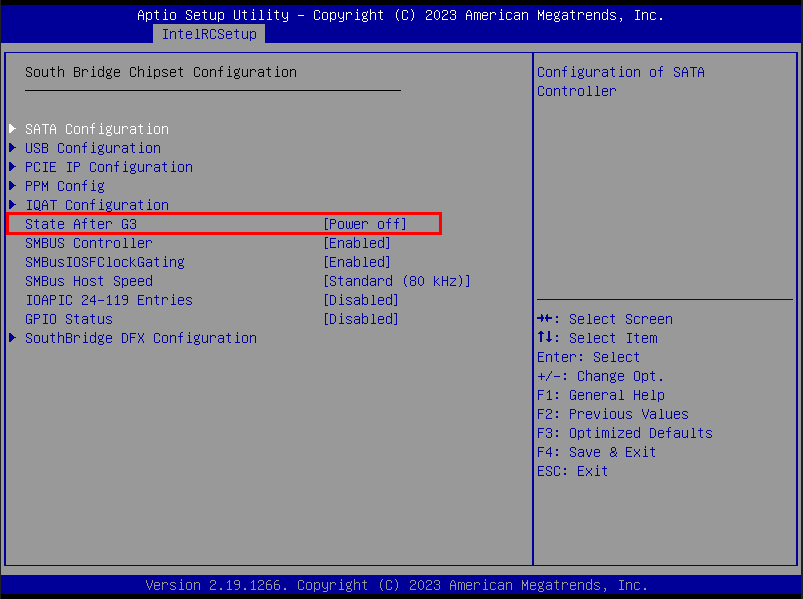Click the +/-: Change Opt. hint
Screen dimensions: 803x599
(x=600, y=376)
